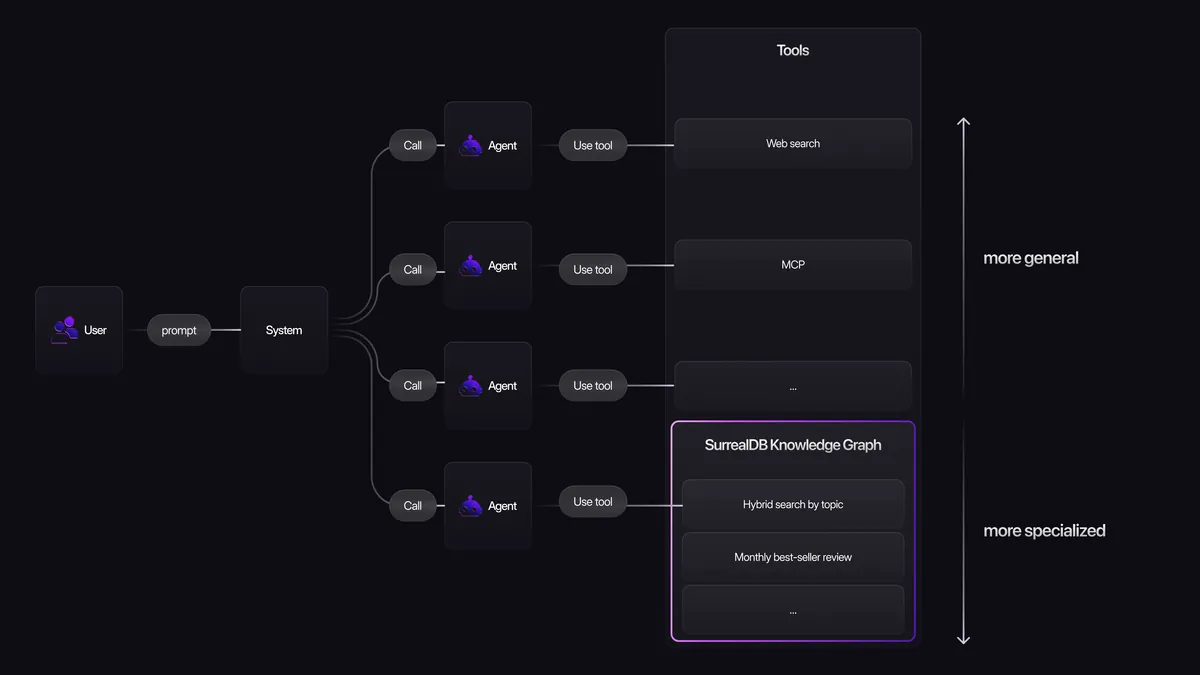Screen dimensions: 1200x675
Task: Click the down arrowhead below "more specialized"
Action: click(x=963, y=639)
